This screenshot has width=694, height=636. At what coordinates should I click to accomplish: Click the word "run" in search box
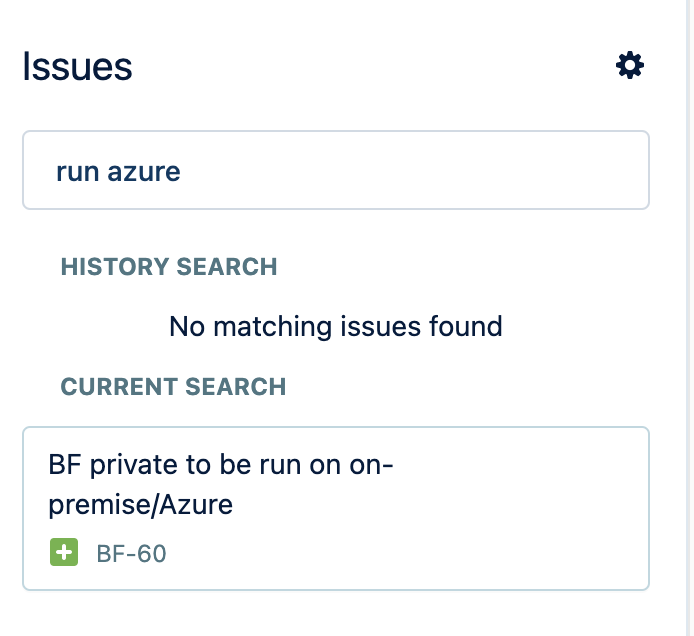pos(77,172)
